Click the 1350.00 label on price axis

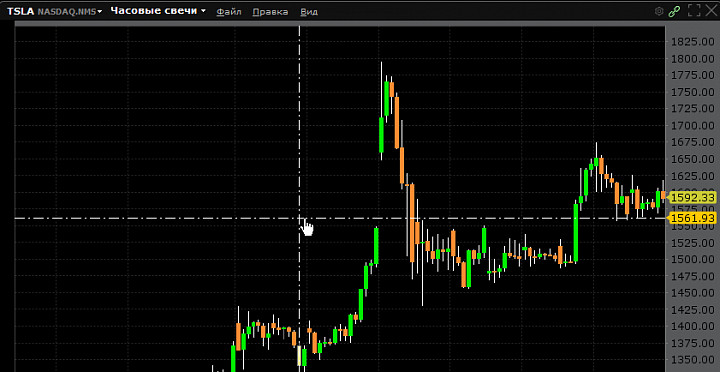pyautogui.click(x=692, y=360)
